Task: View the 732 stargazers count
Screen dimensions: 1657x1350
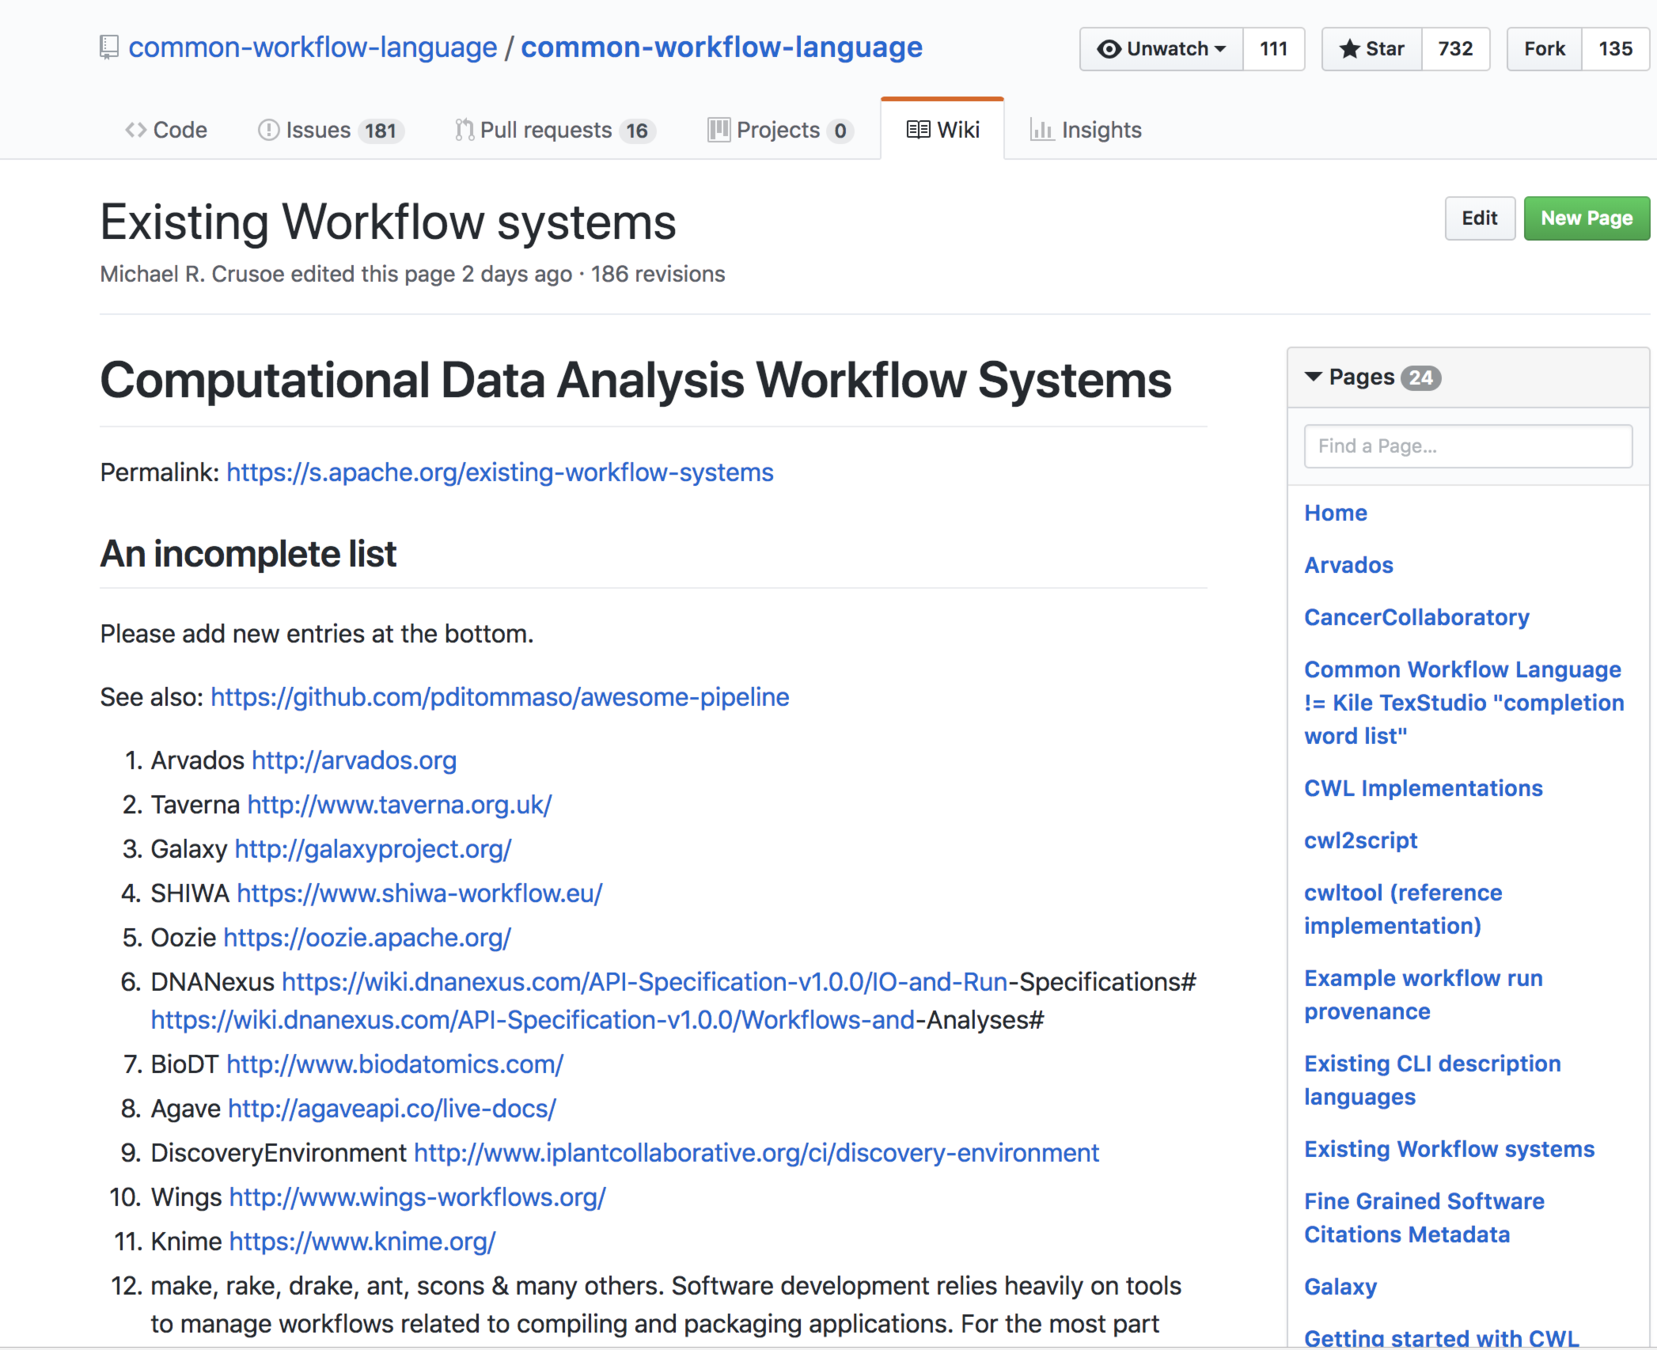Action: click(x=1455, y=49)
